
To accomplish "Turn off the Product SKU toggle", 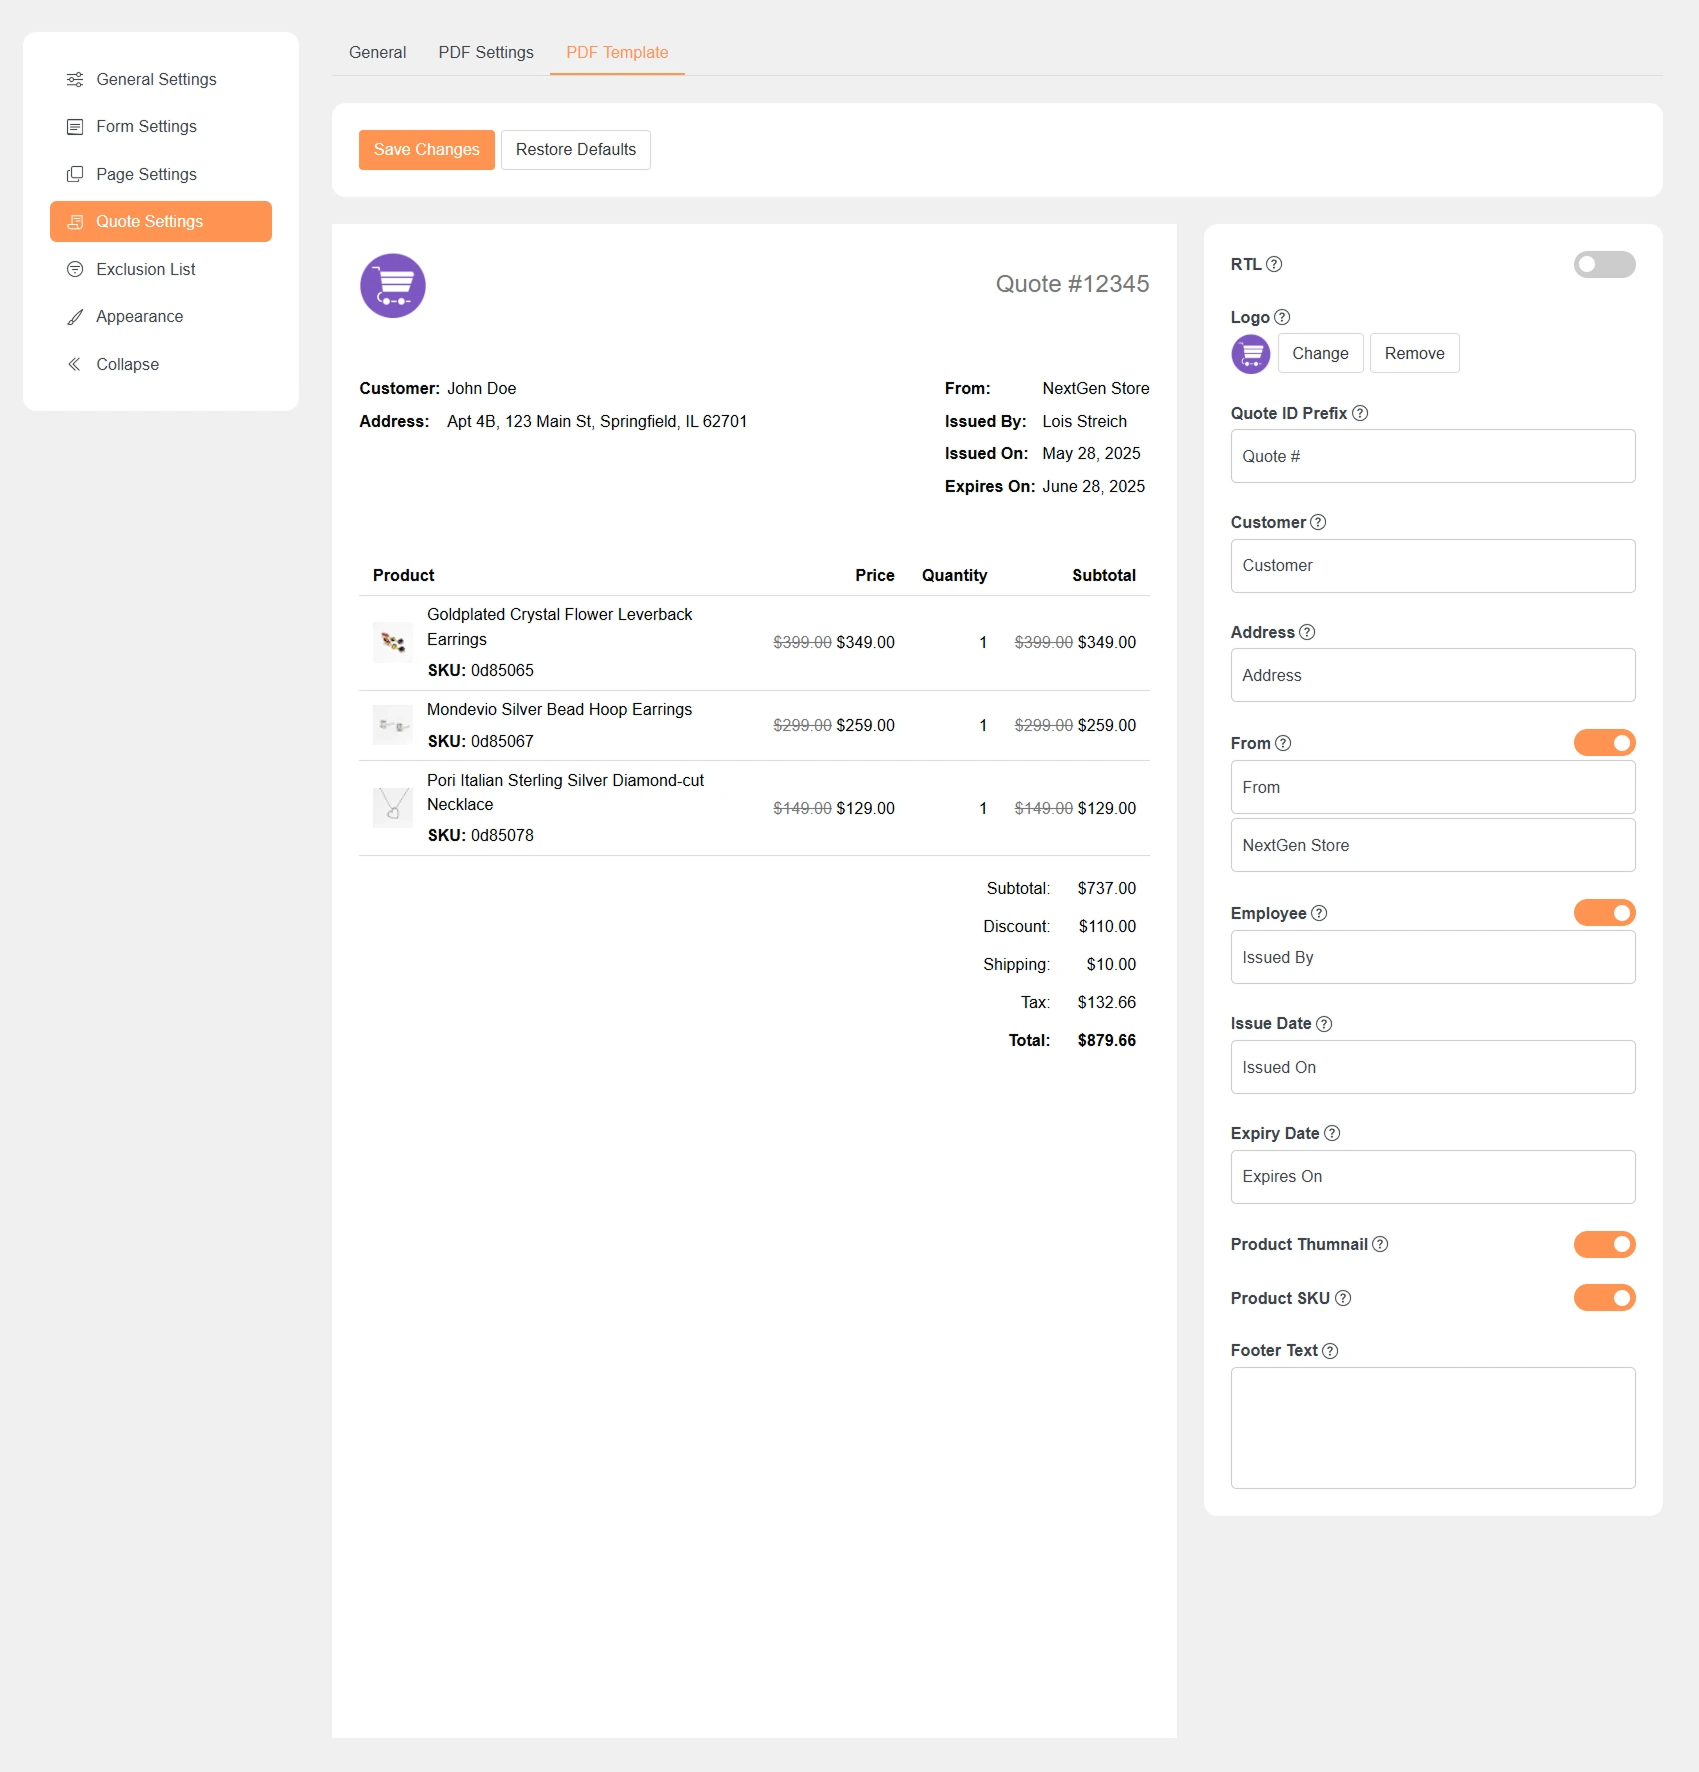I will (x=1604, y=1297).
